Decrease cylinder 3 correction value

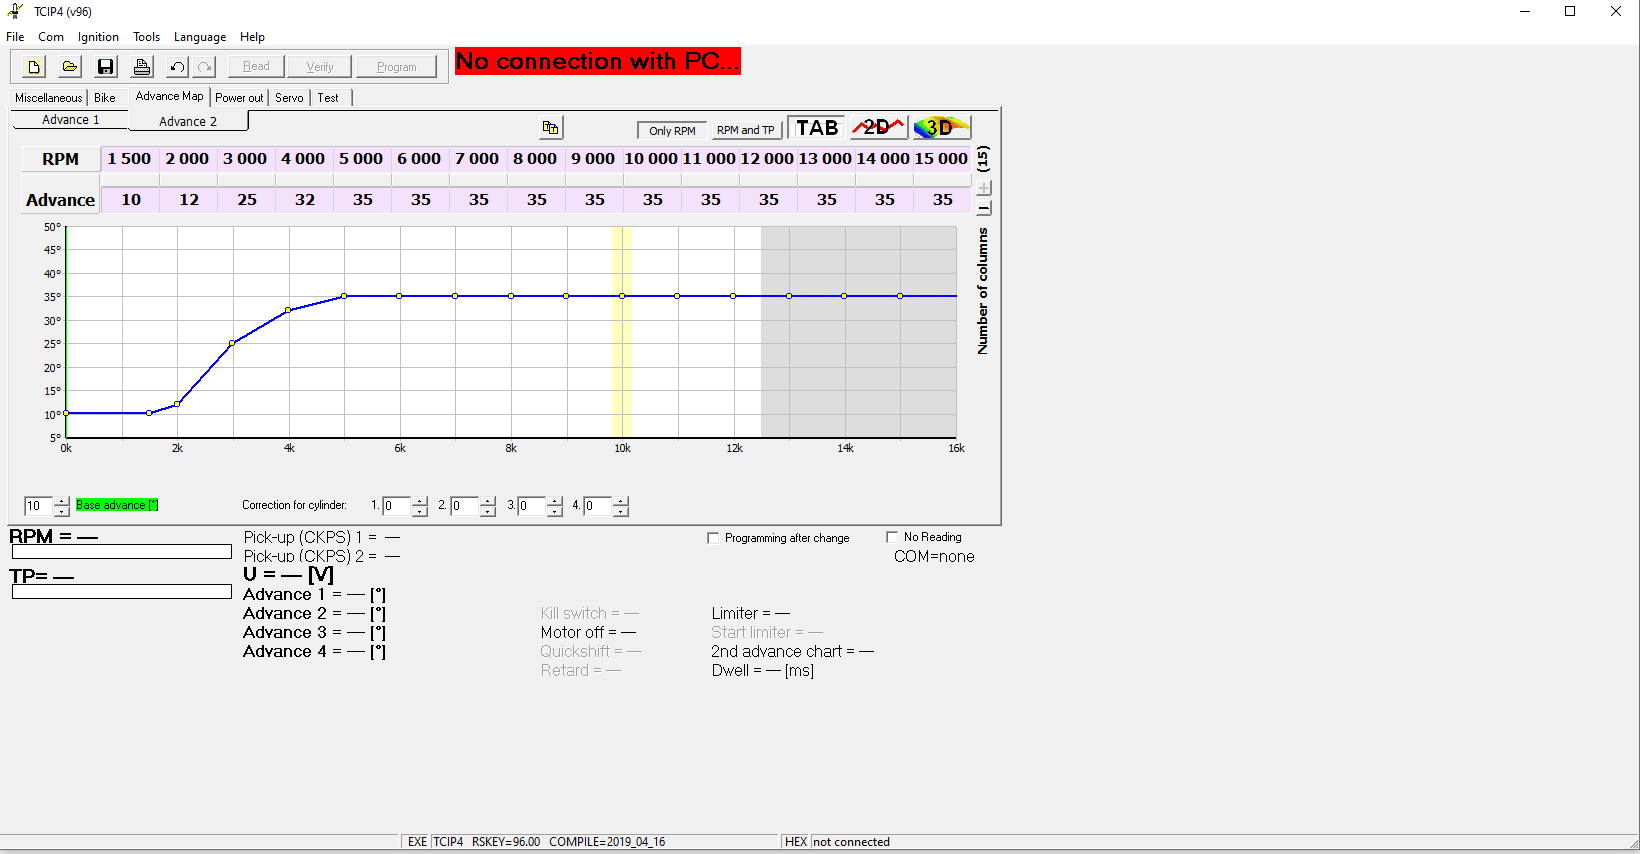pyautogui.click(x=555, y=511)
